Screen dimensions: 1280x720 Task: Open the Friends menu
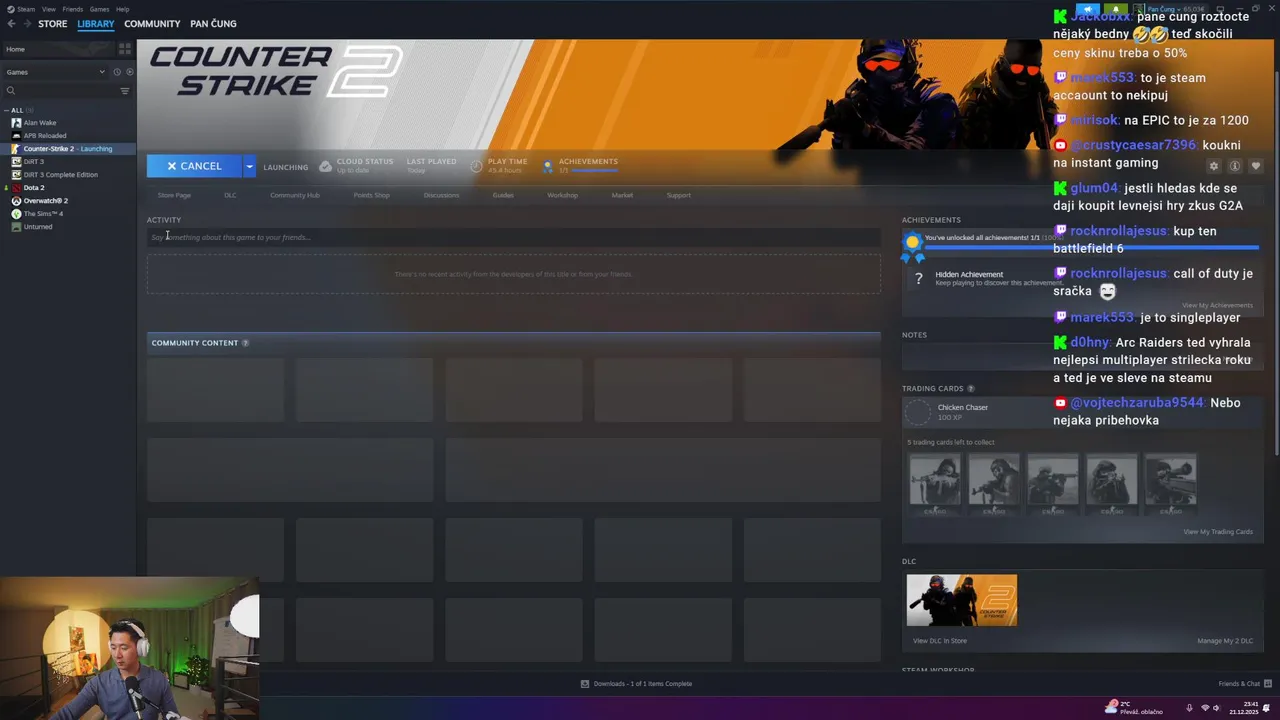tap(73, 9)
